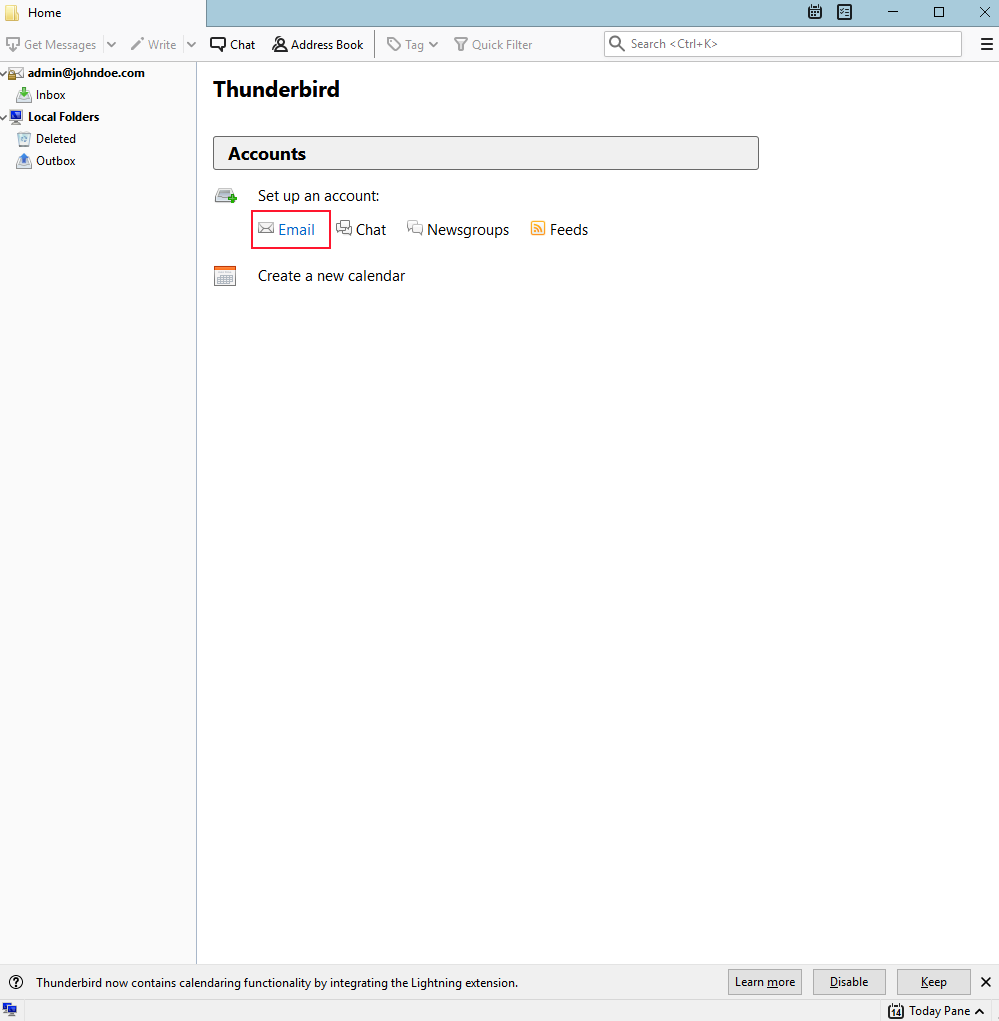Collapse the Local Folders tree
Screen dimensions: 999x1021
3,117
